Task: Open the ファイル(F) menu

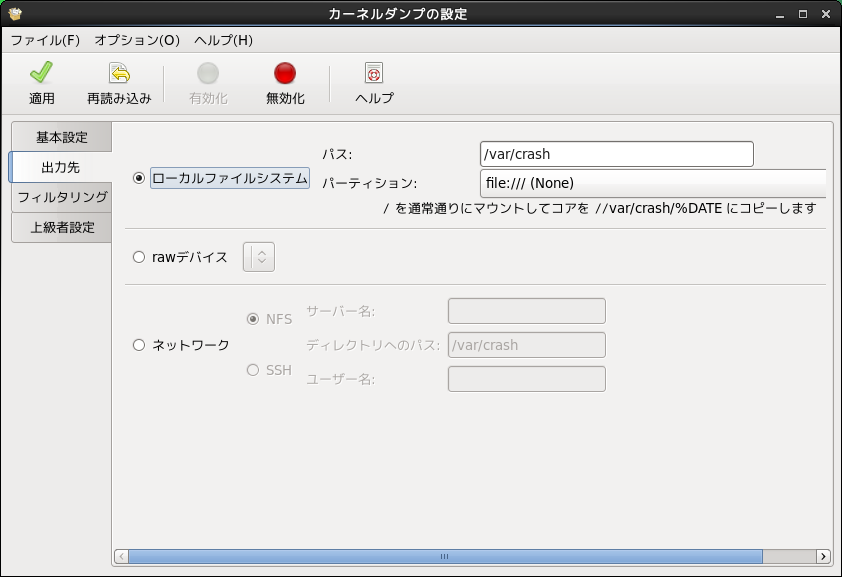Action: [x=45, y=40]
